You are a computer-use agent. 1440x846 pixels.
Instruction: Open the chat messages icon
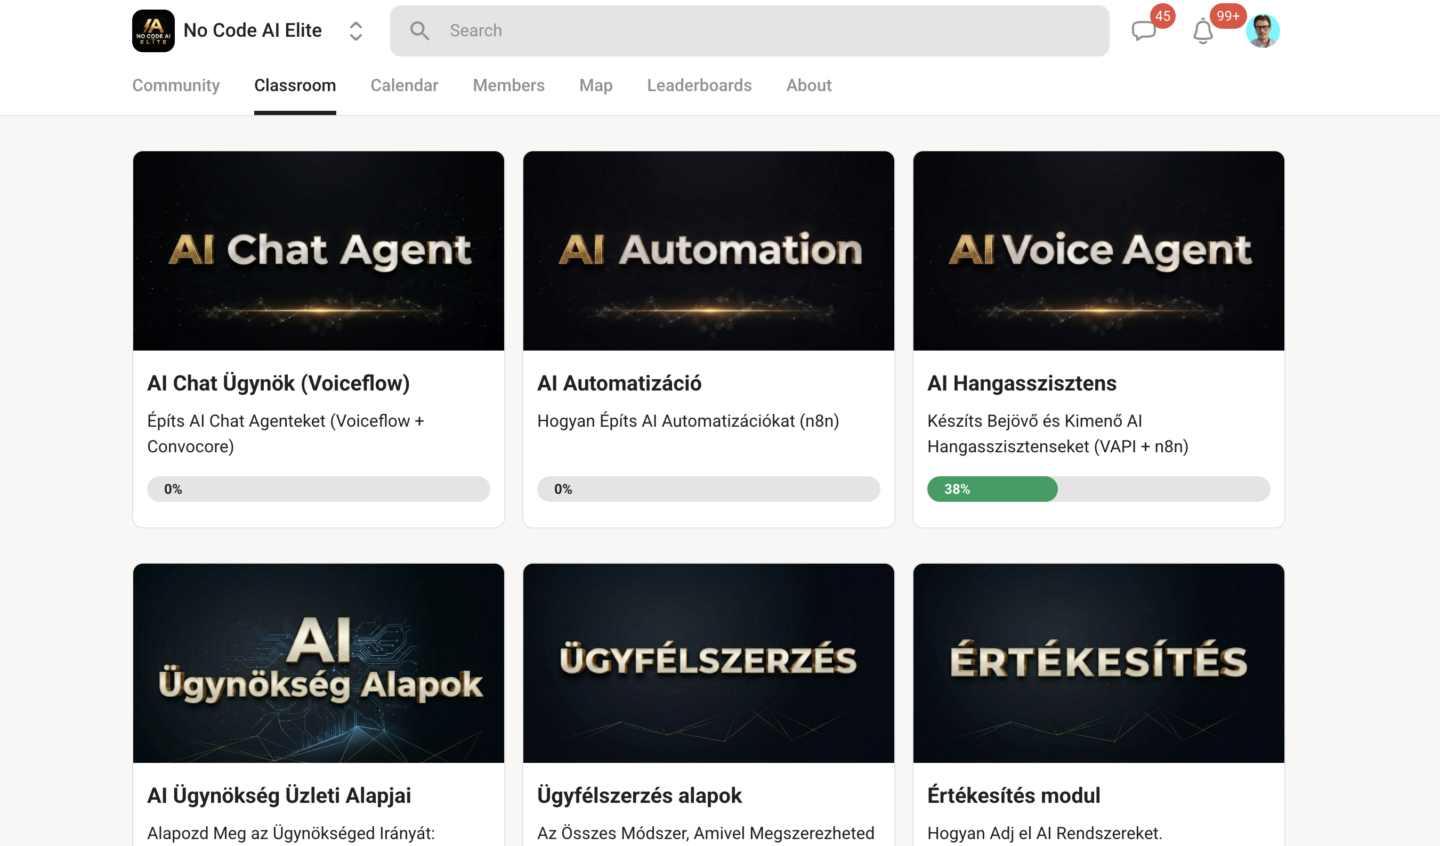coord(1144,31)
